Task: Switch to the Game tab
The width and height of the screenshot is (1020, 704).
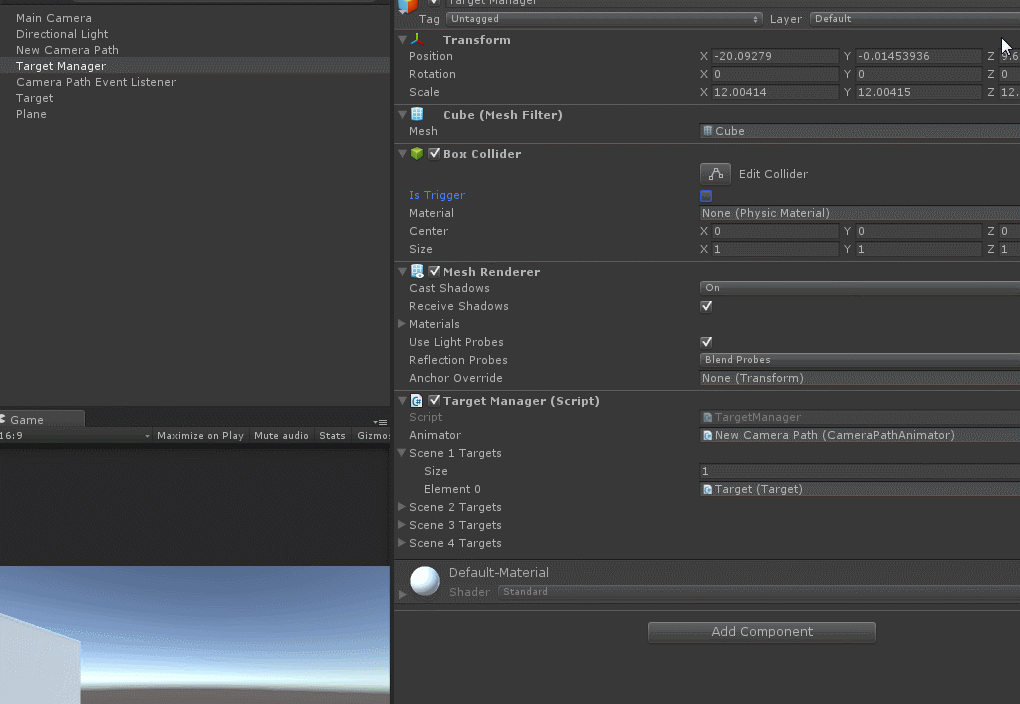Action: 42,420
